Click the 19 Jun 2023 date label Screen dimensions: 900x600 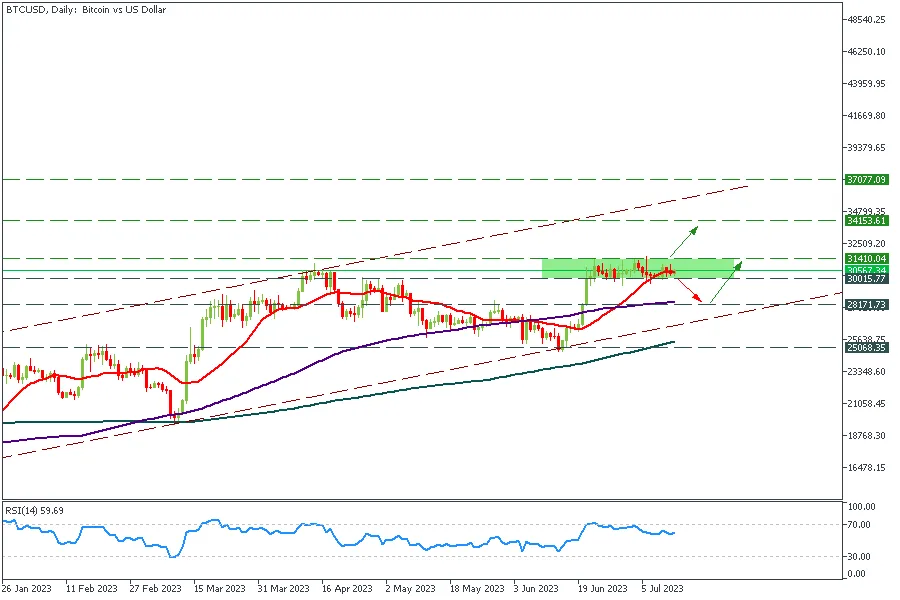pos(602,589)
